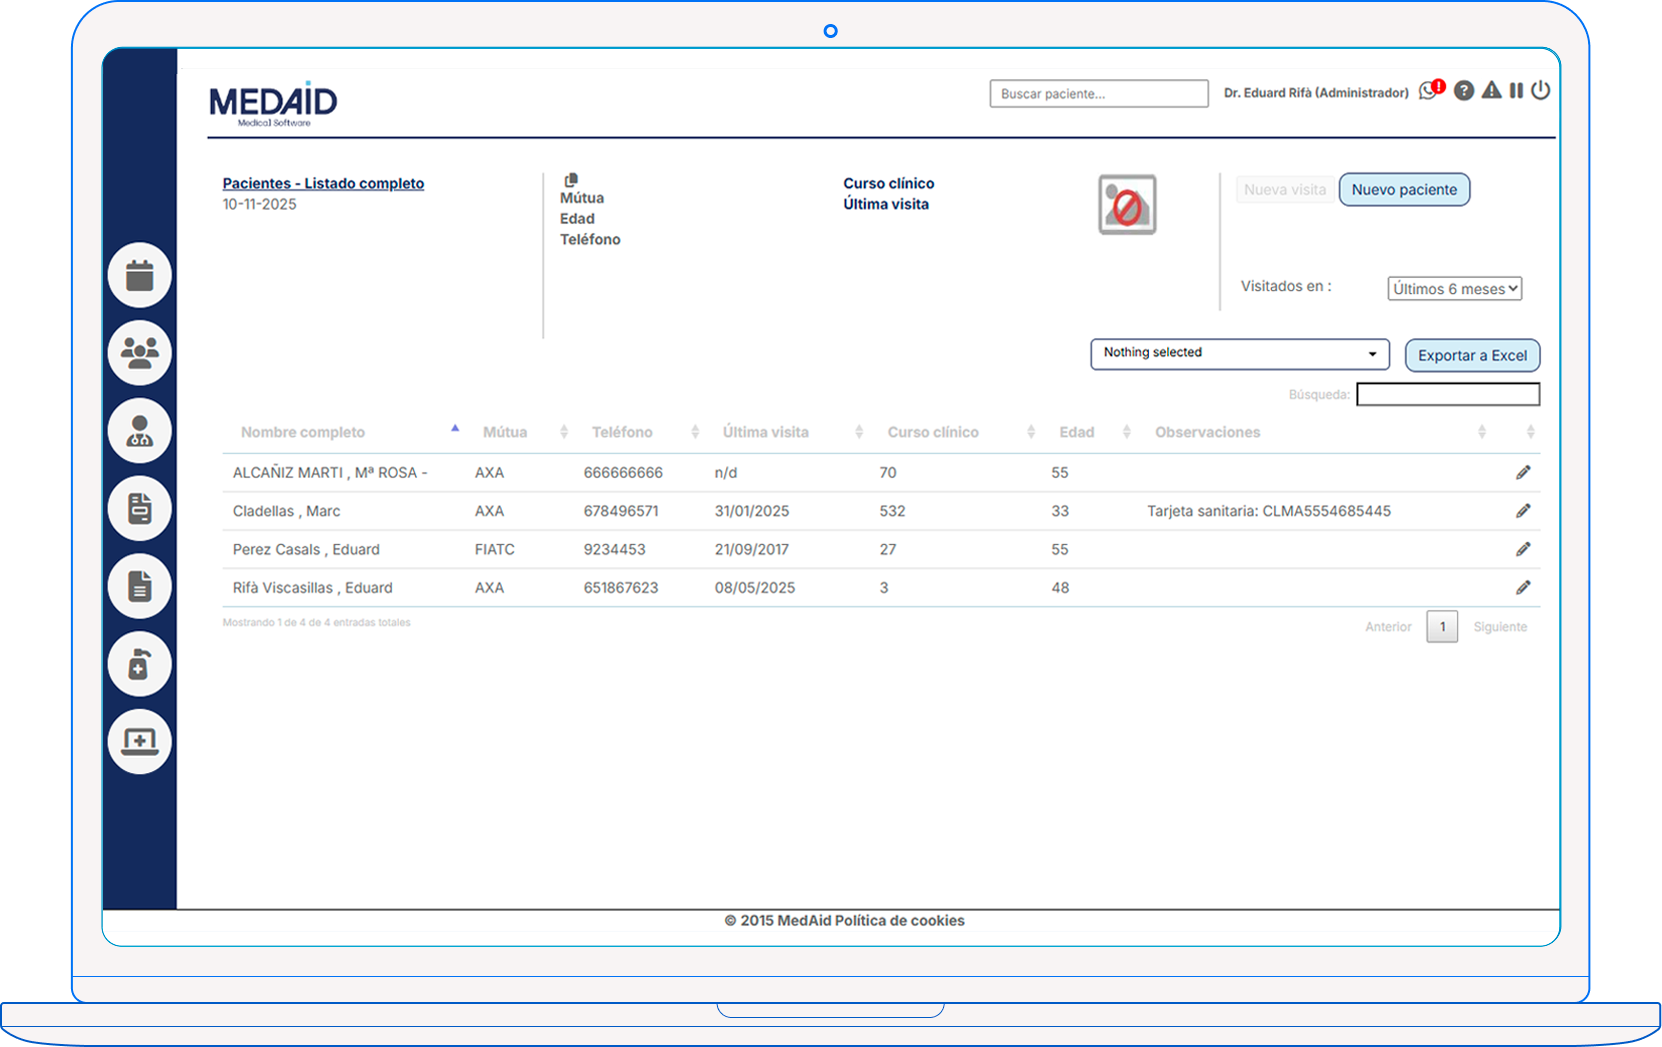Open Pacientes - Listado completo link
Screen dimensions: 1662x1047
coord(323,183)
